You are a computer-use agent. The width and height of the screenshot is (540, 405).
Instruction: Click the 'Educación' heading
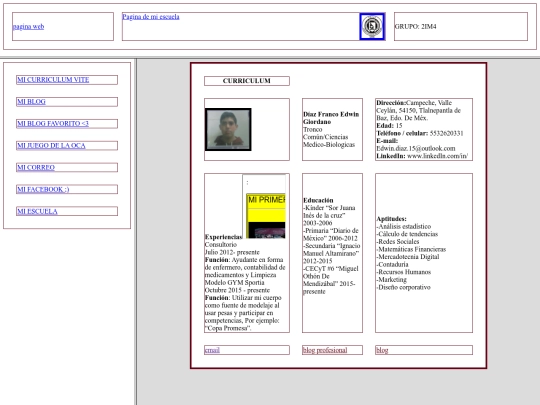(318, 200)
